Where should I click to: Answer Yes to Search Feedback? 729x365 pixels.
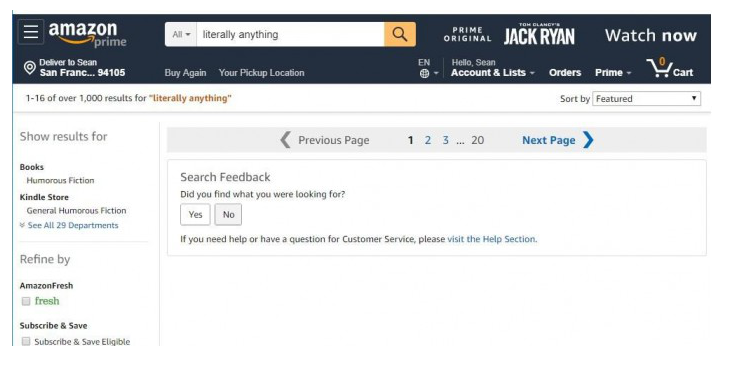coord(195,214)
